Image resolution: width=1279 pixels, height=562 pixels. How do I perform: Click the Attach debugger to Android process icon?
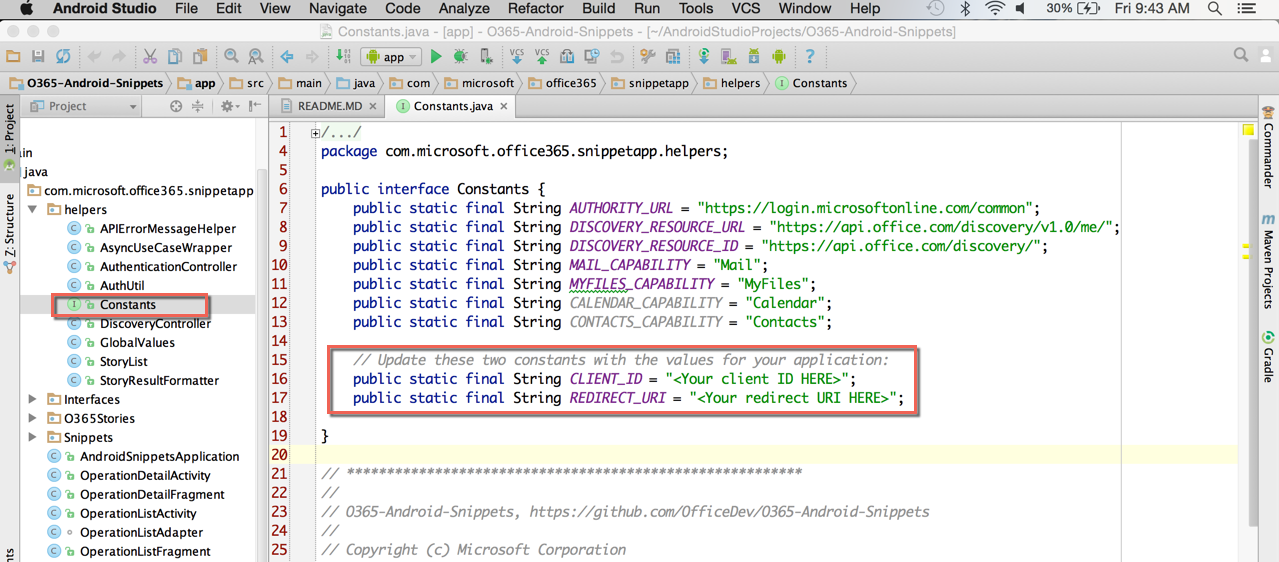click(x=486, y=57)
